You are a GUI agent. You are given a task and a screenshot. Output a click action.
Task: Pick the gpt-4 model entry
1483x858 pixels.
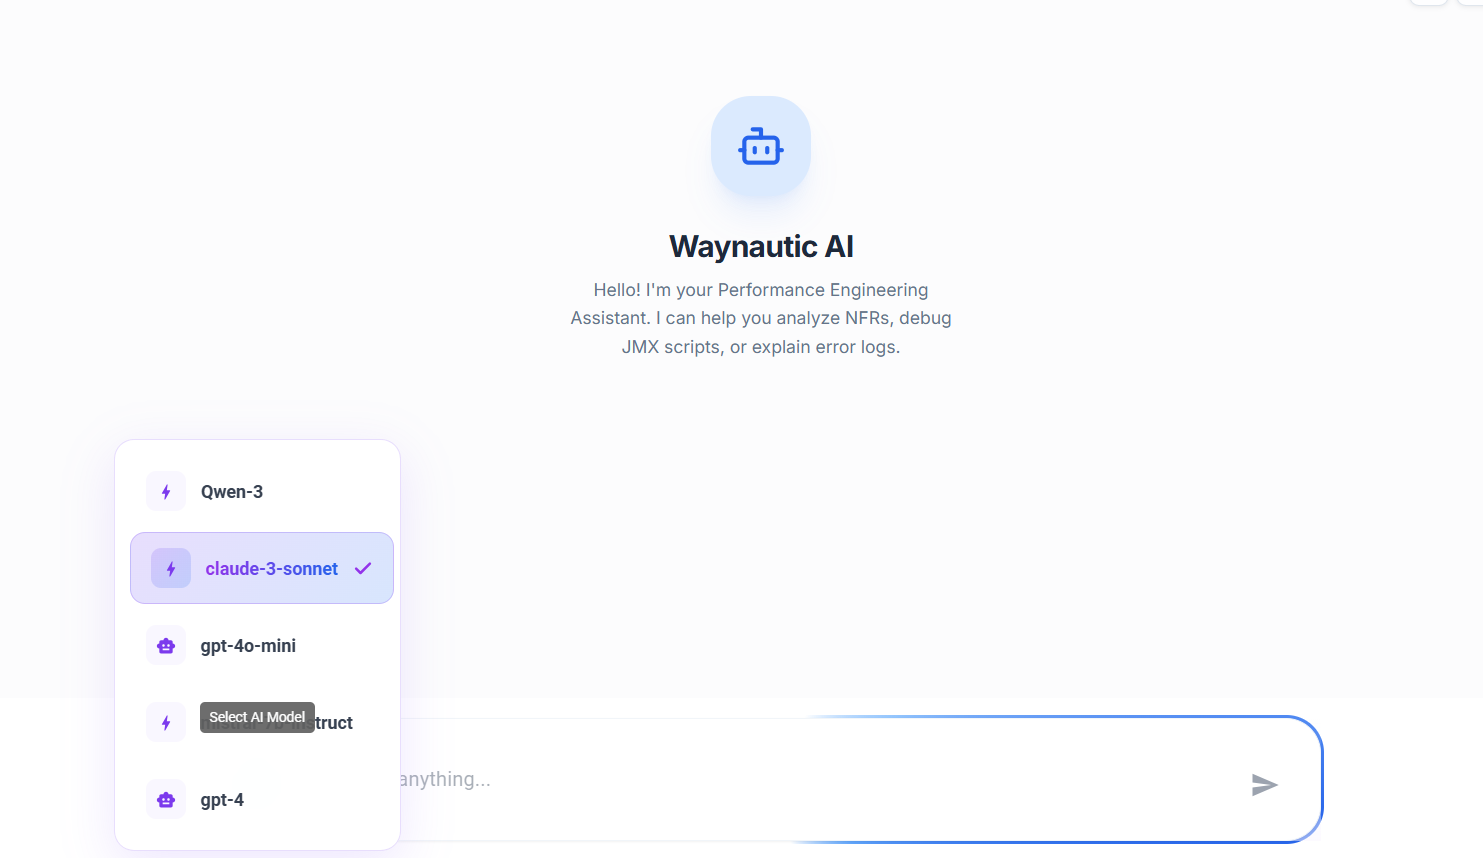[x=222, y=800]
